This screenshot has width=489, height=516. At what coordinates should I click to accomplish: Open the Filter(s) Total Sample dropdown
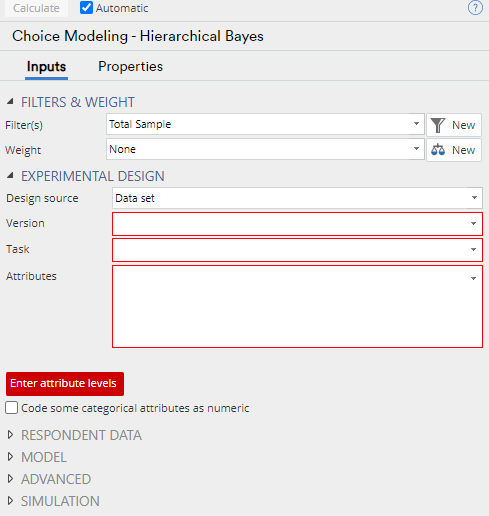(265, 124)
